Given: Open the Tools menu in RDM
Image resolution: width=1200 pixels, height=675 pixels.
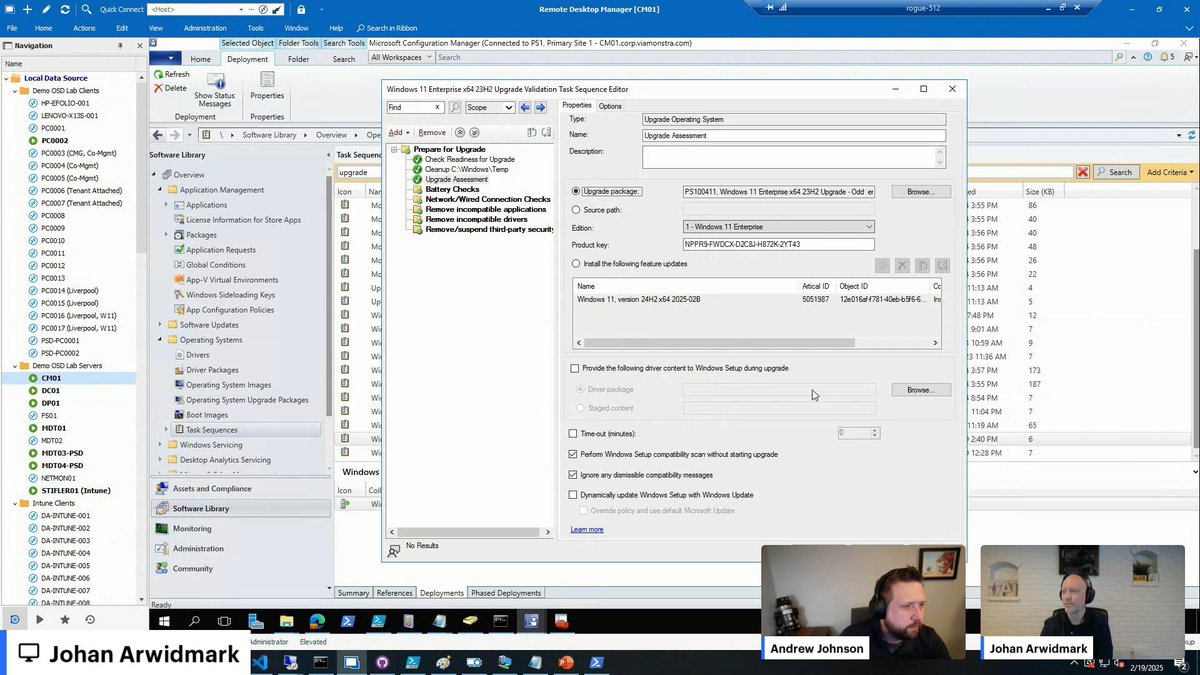Looking at the screenshot, I should [256, 28].
